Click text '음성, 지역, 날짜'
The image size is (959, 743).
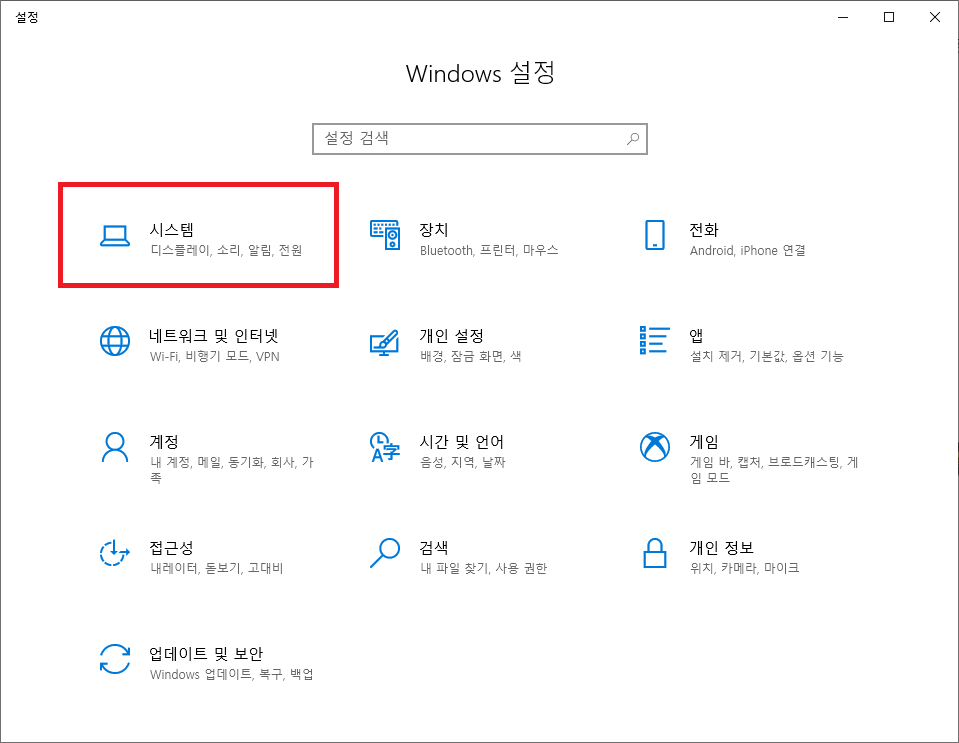pyautogui.click(x=462, y=462)
